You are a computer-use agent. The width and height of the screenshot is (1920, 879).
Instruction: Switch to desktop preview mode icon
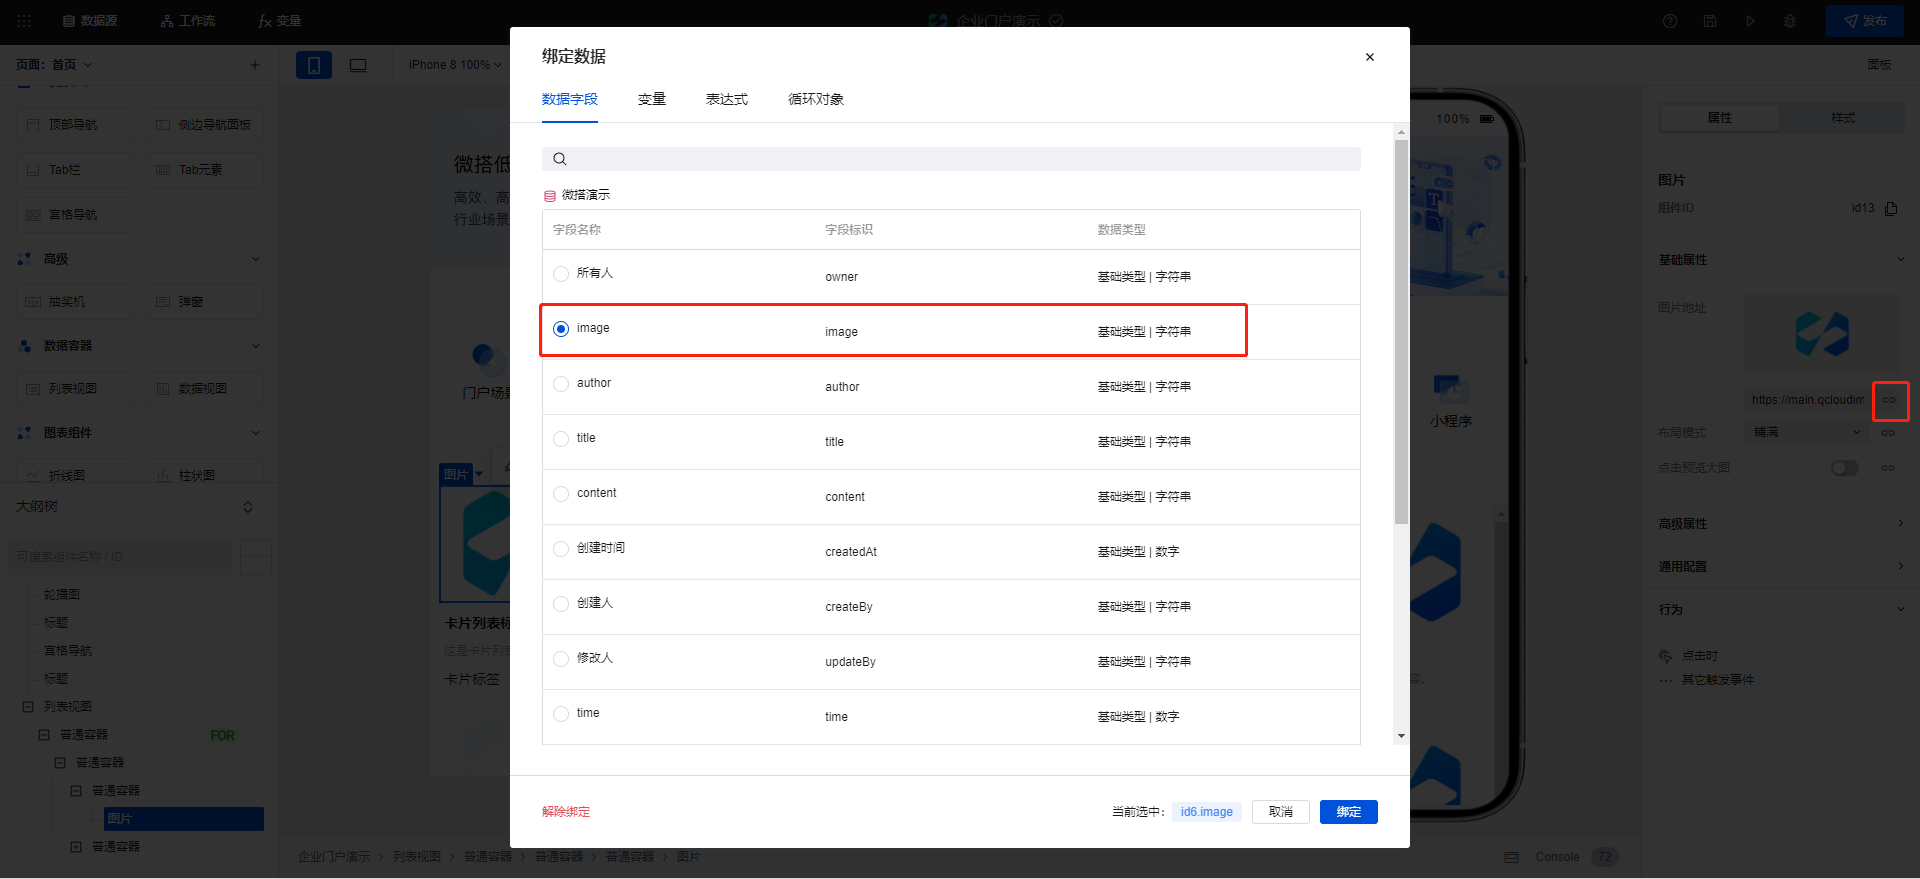point(358,65)
